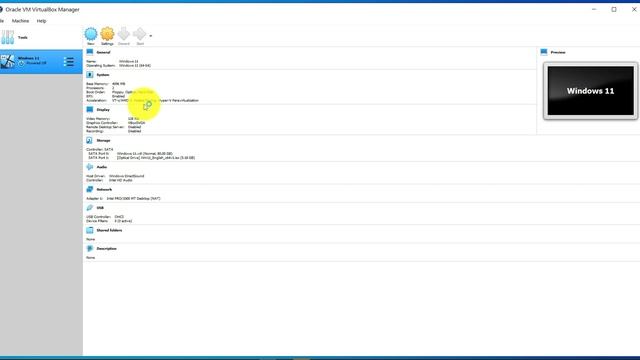
Task: Open the Description section header link
Action: coord(107,249)
